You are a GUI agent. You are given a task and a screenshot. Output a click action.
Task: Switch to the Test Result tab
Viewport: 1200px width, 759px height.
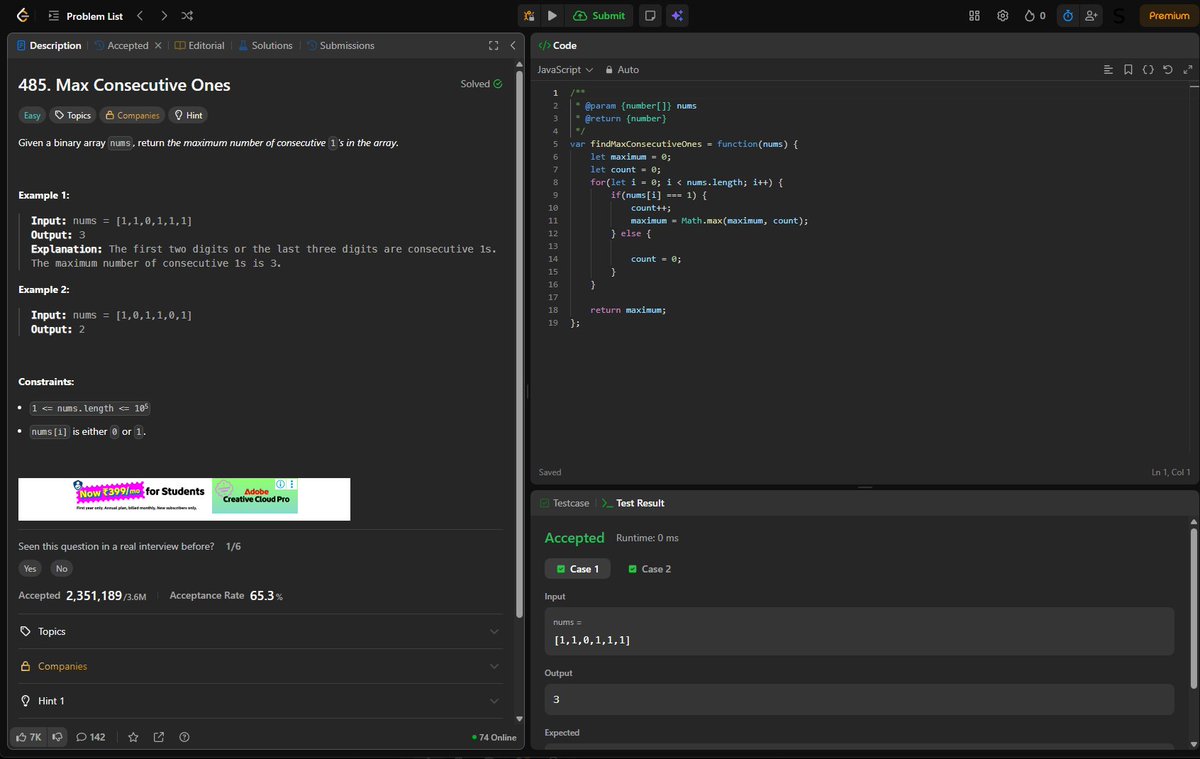point(633,503)
